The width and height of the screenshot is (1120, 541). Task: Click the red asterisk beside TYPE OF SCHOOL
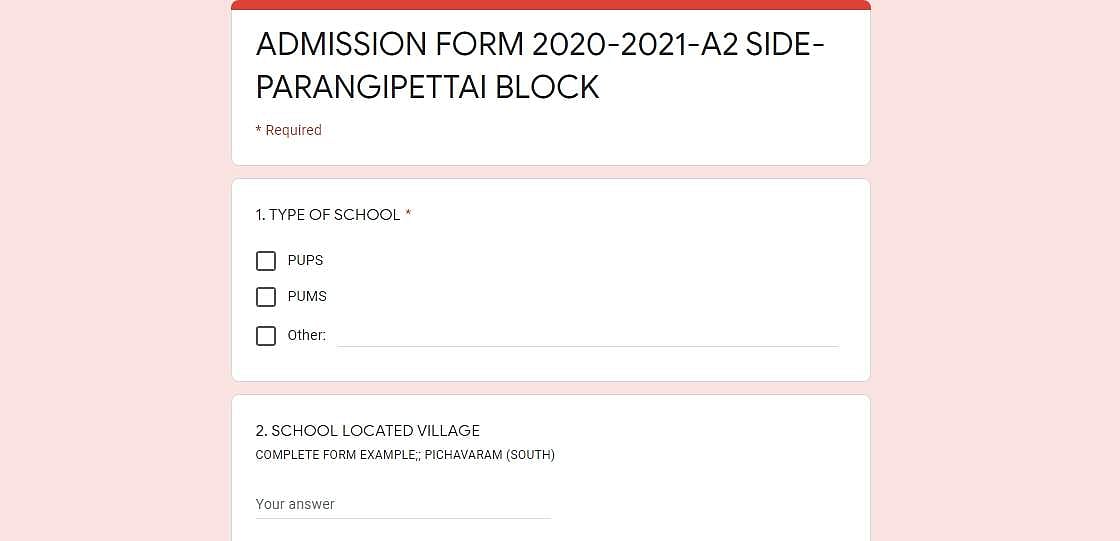(408, 215)
